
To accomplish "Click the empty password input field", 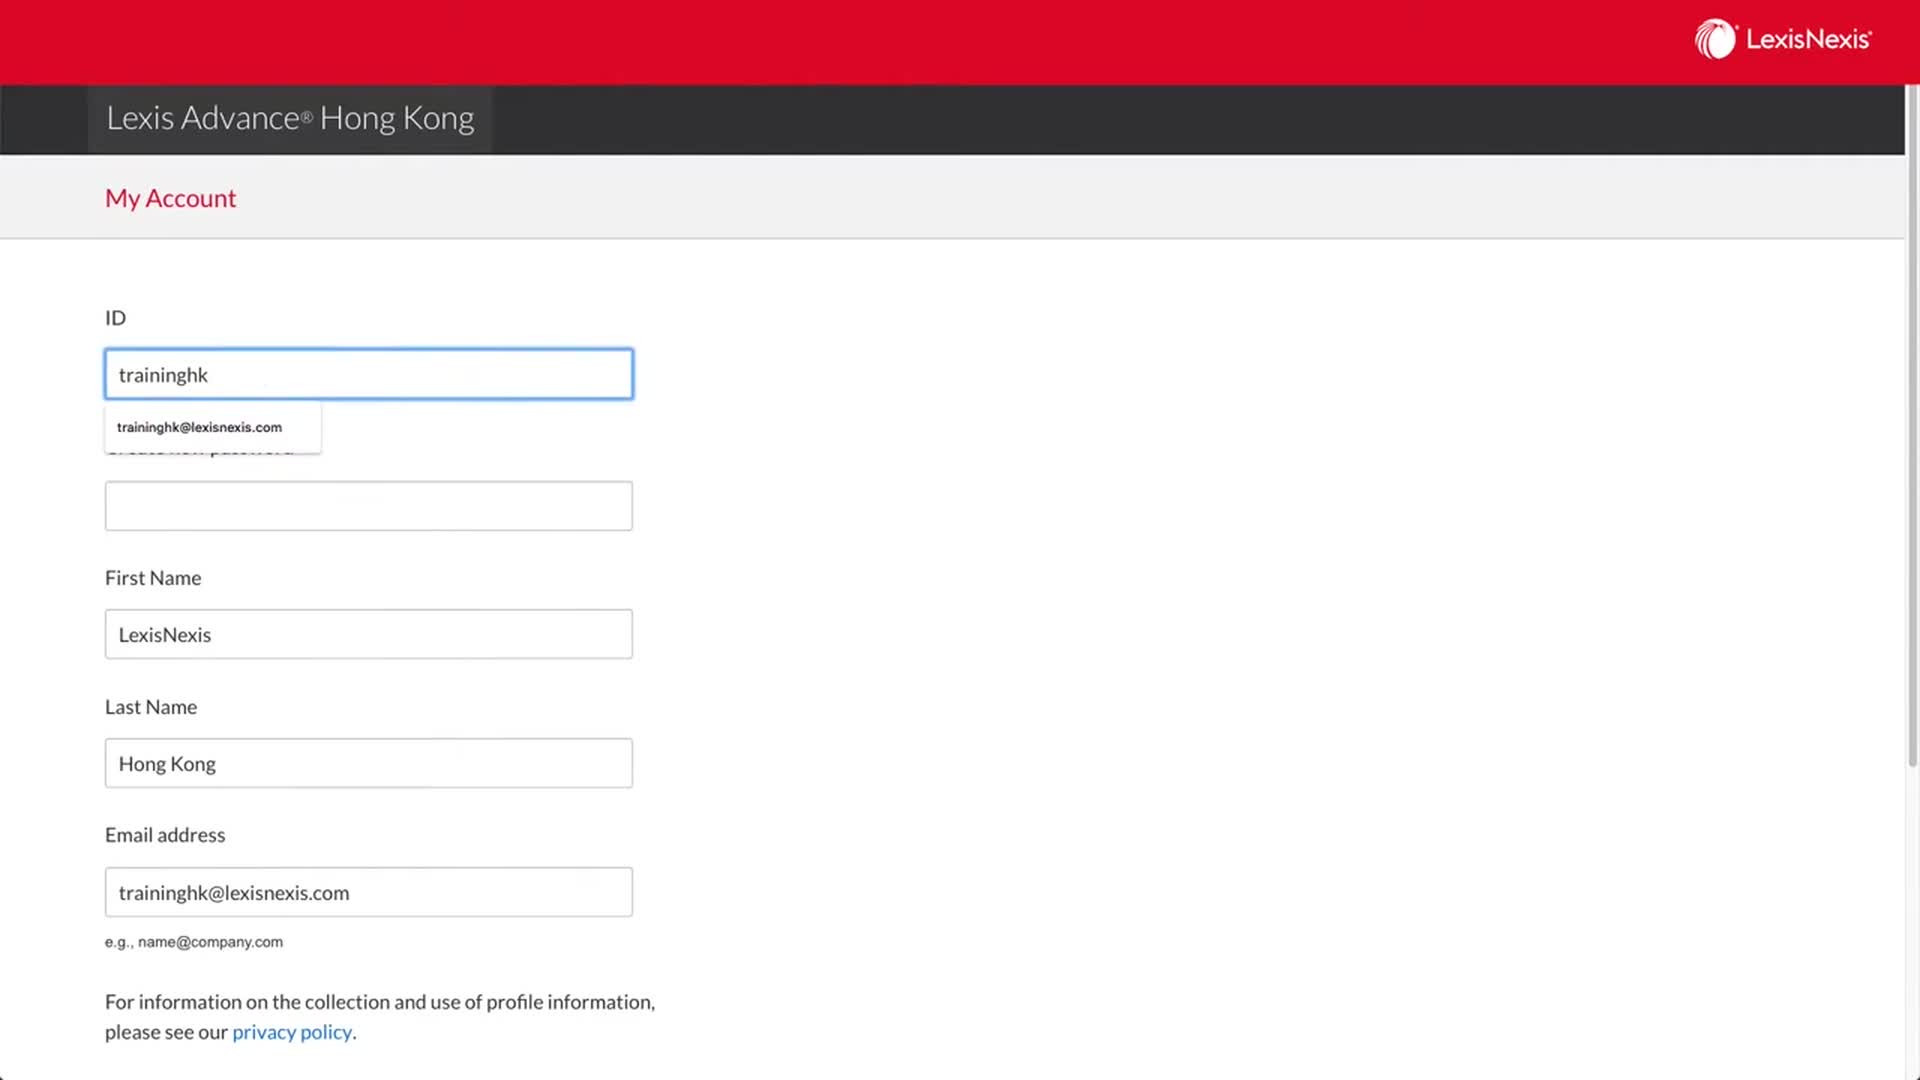I will (369, 506).
